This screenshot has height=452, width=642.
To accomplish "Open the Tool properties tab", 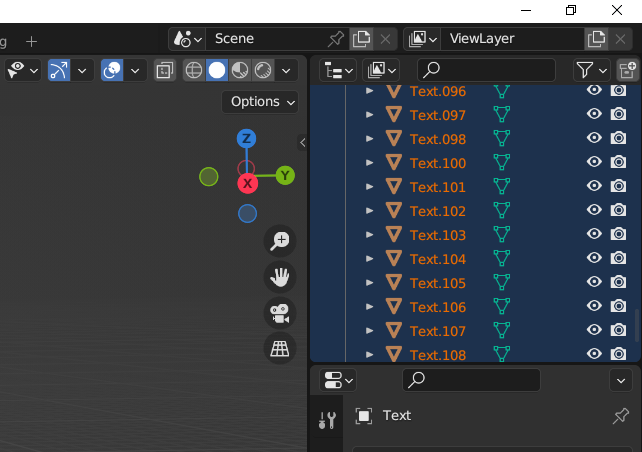I will 327,420.
